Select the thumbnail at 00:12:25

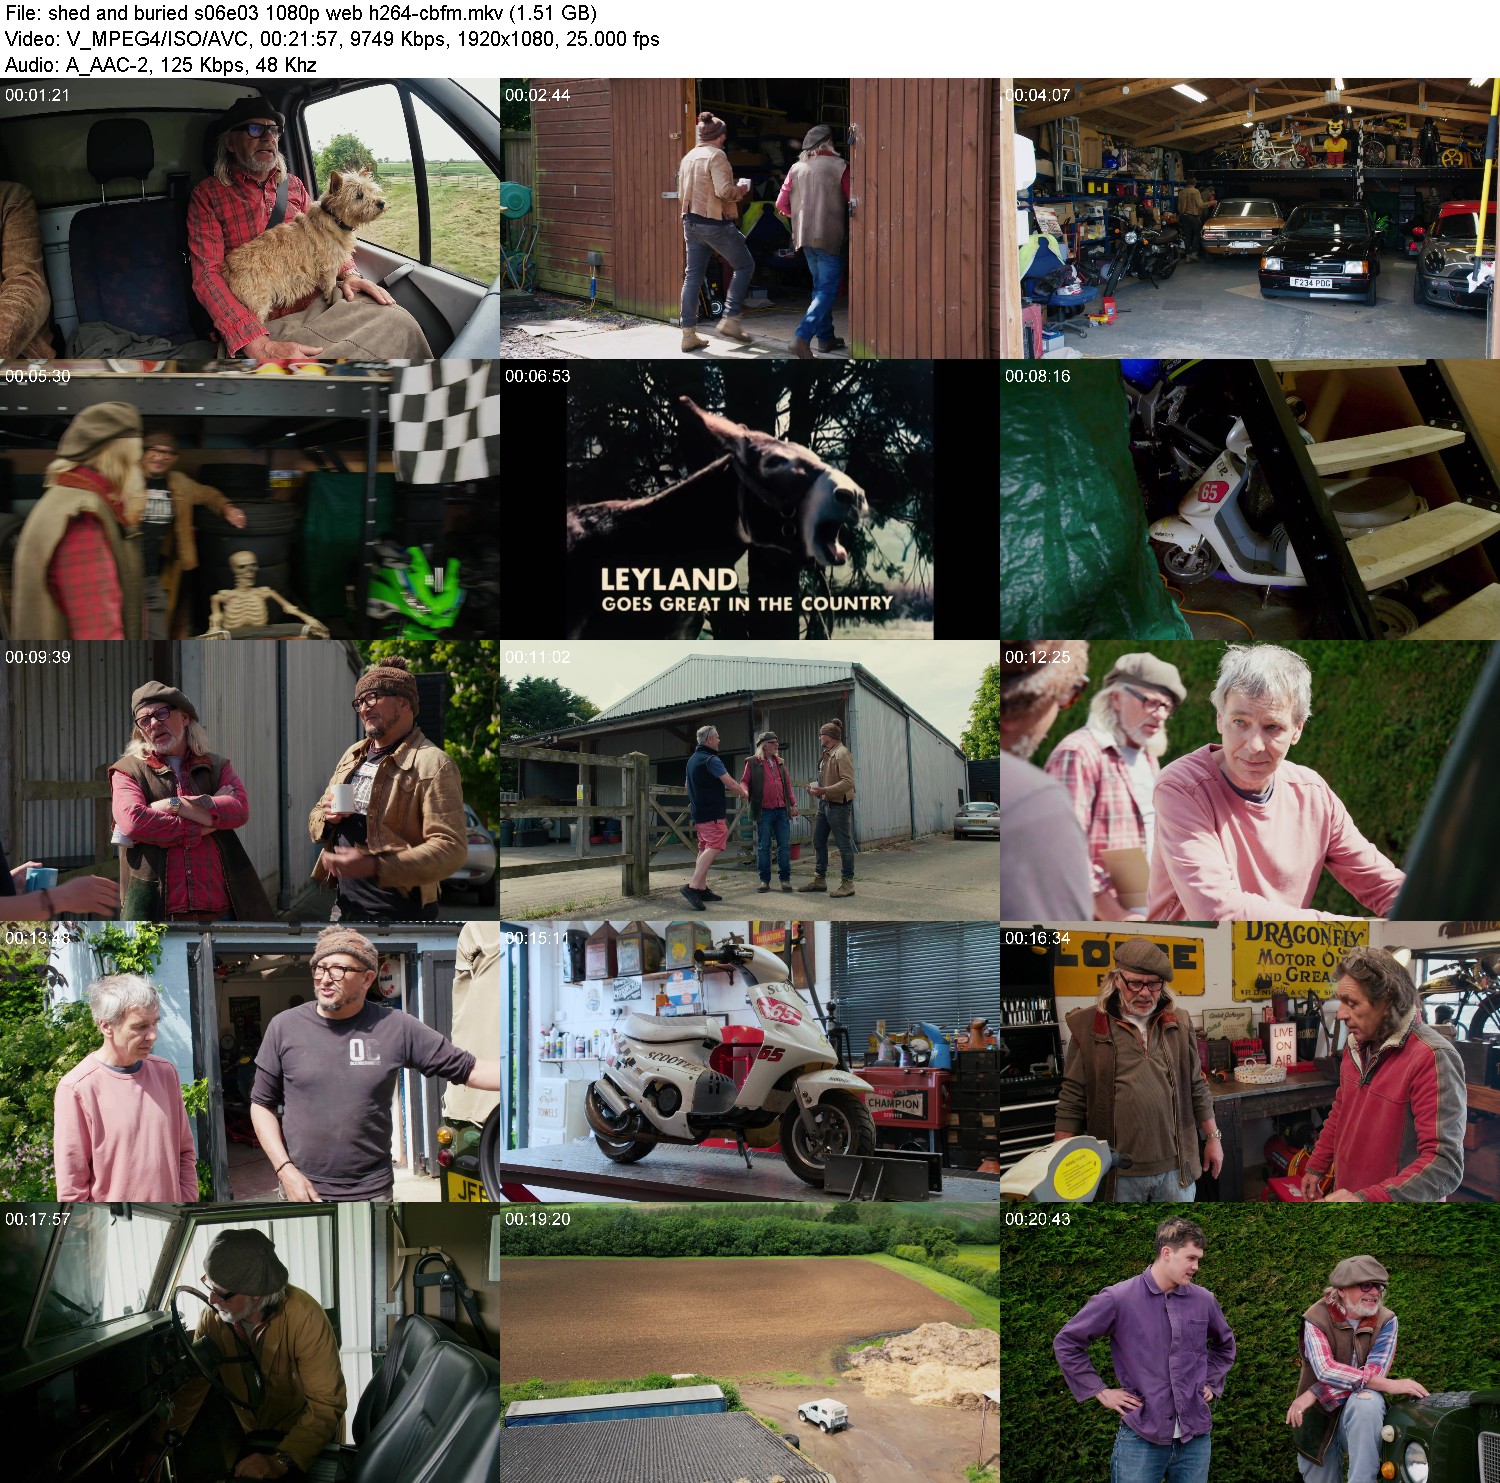pos(1250,781)
